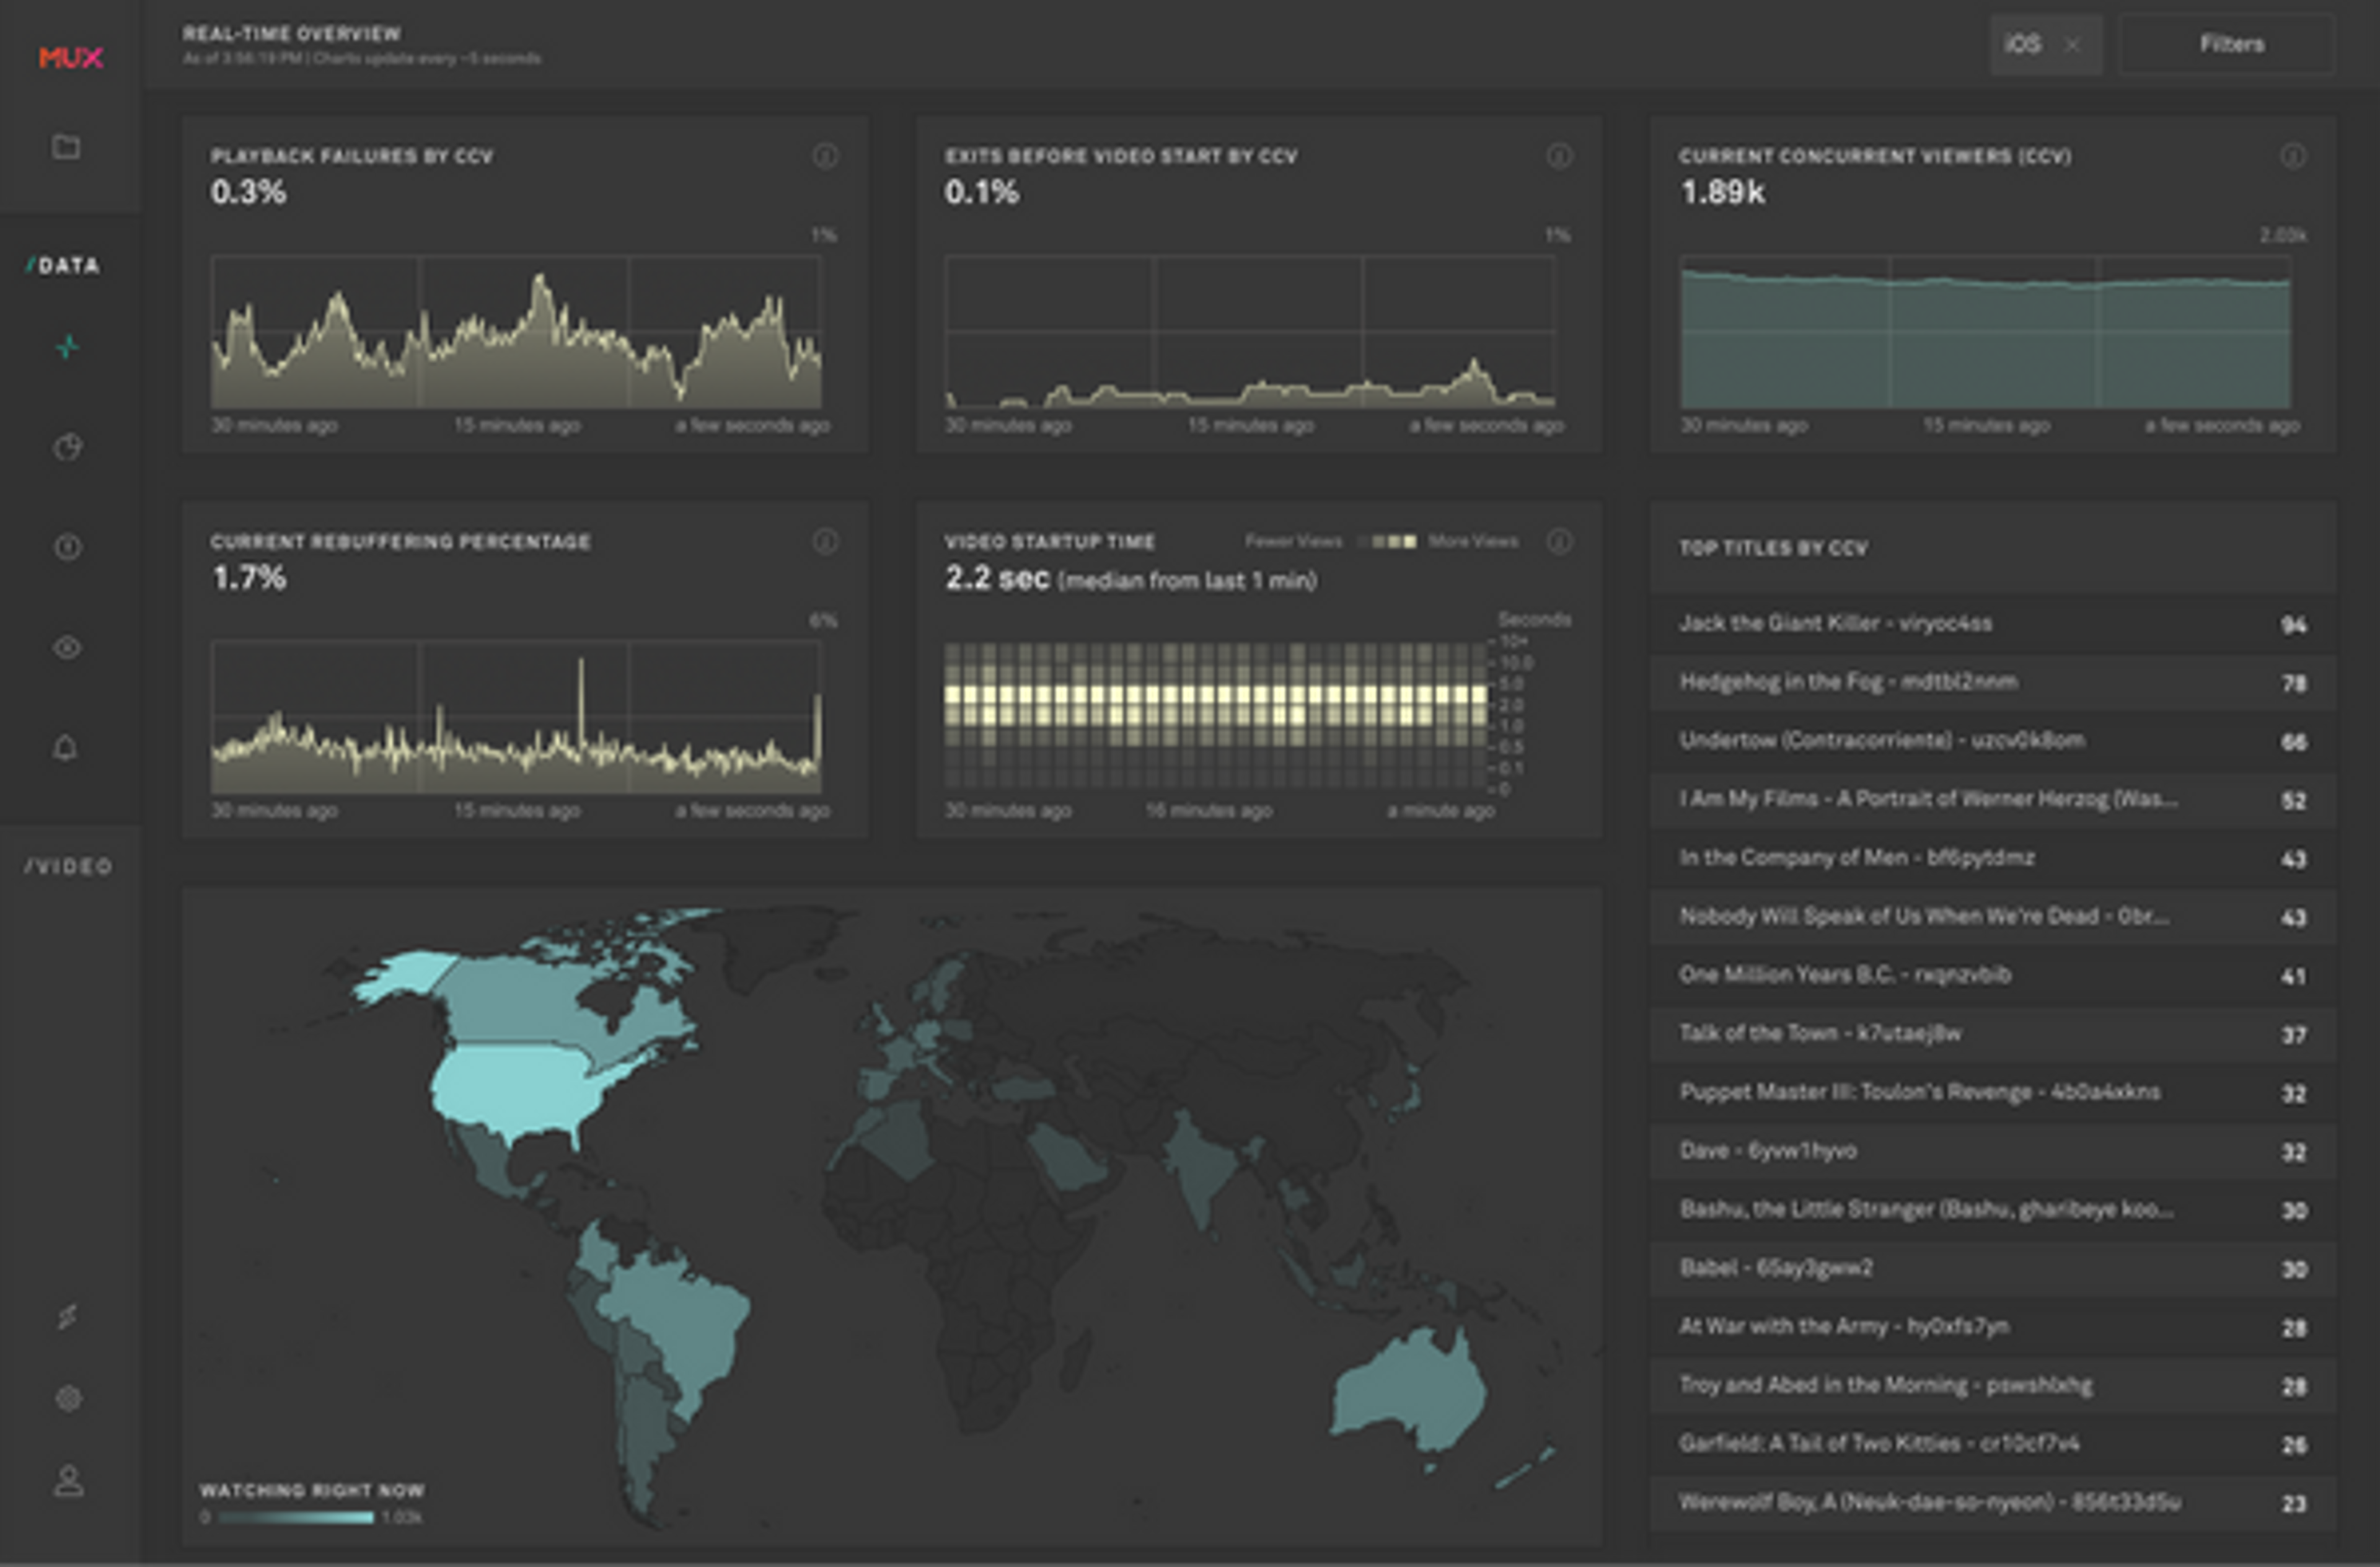Open the pie chart metrics icon
This screenshot has height=1567, width=2380.
click(67, 447)
